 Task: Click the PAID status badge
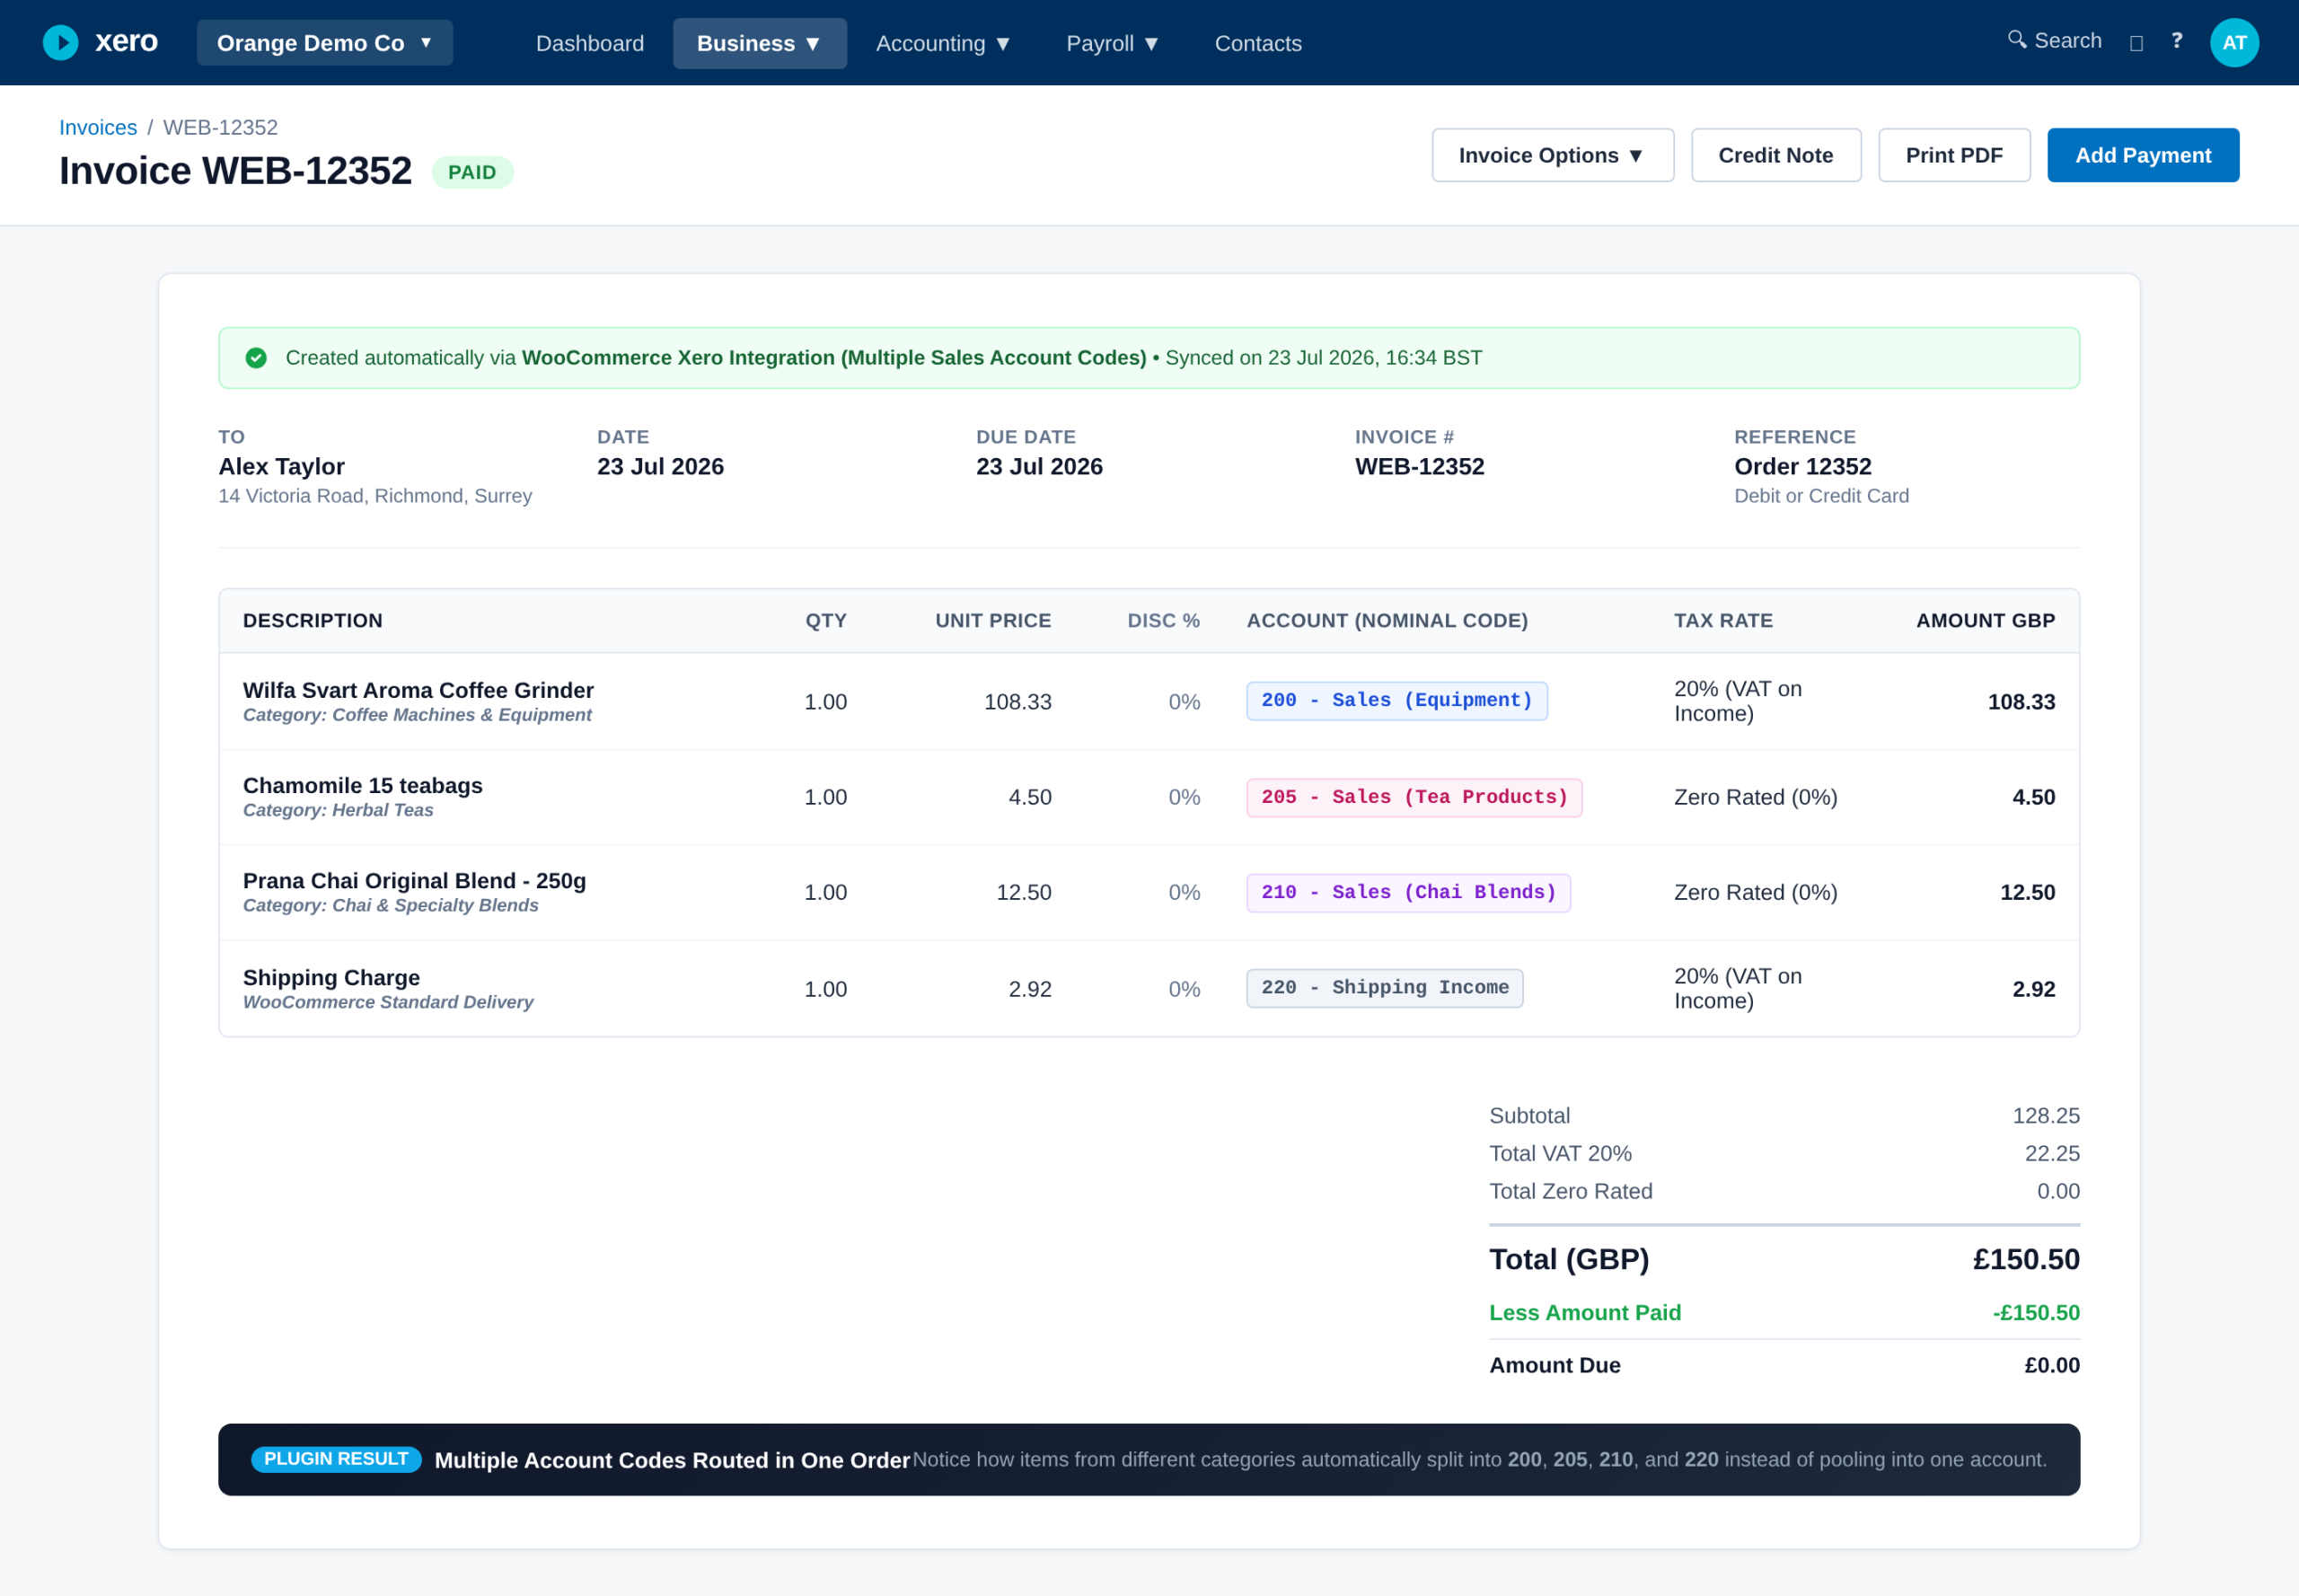(472, 172)
